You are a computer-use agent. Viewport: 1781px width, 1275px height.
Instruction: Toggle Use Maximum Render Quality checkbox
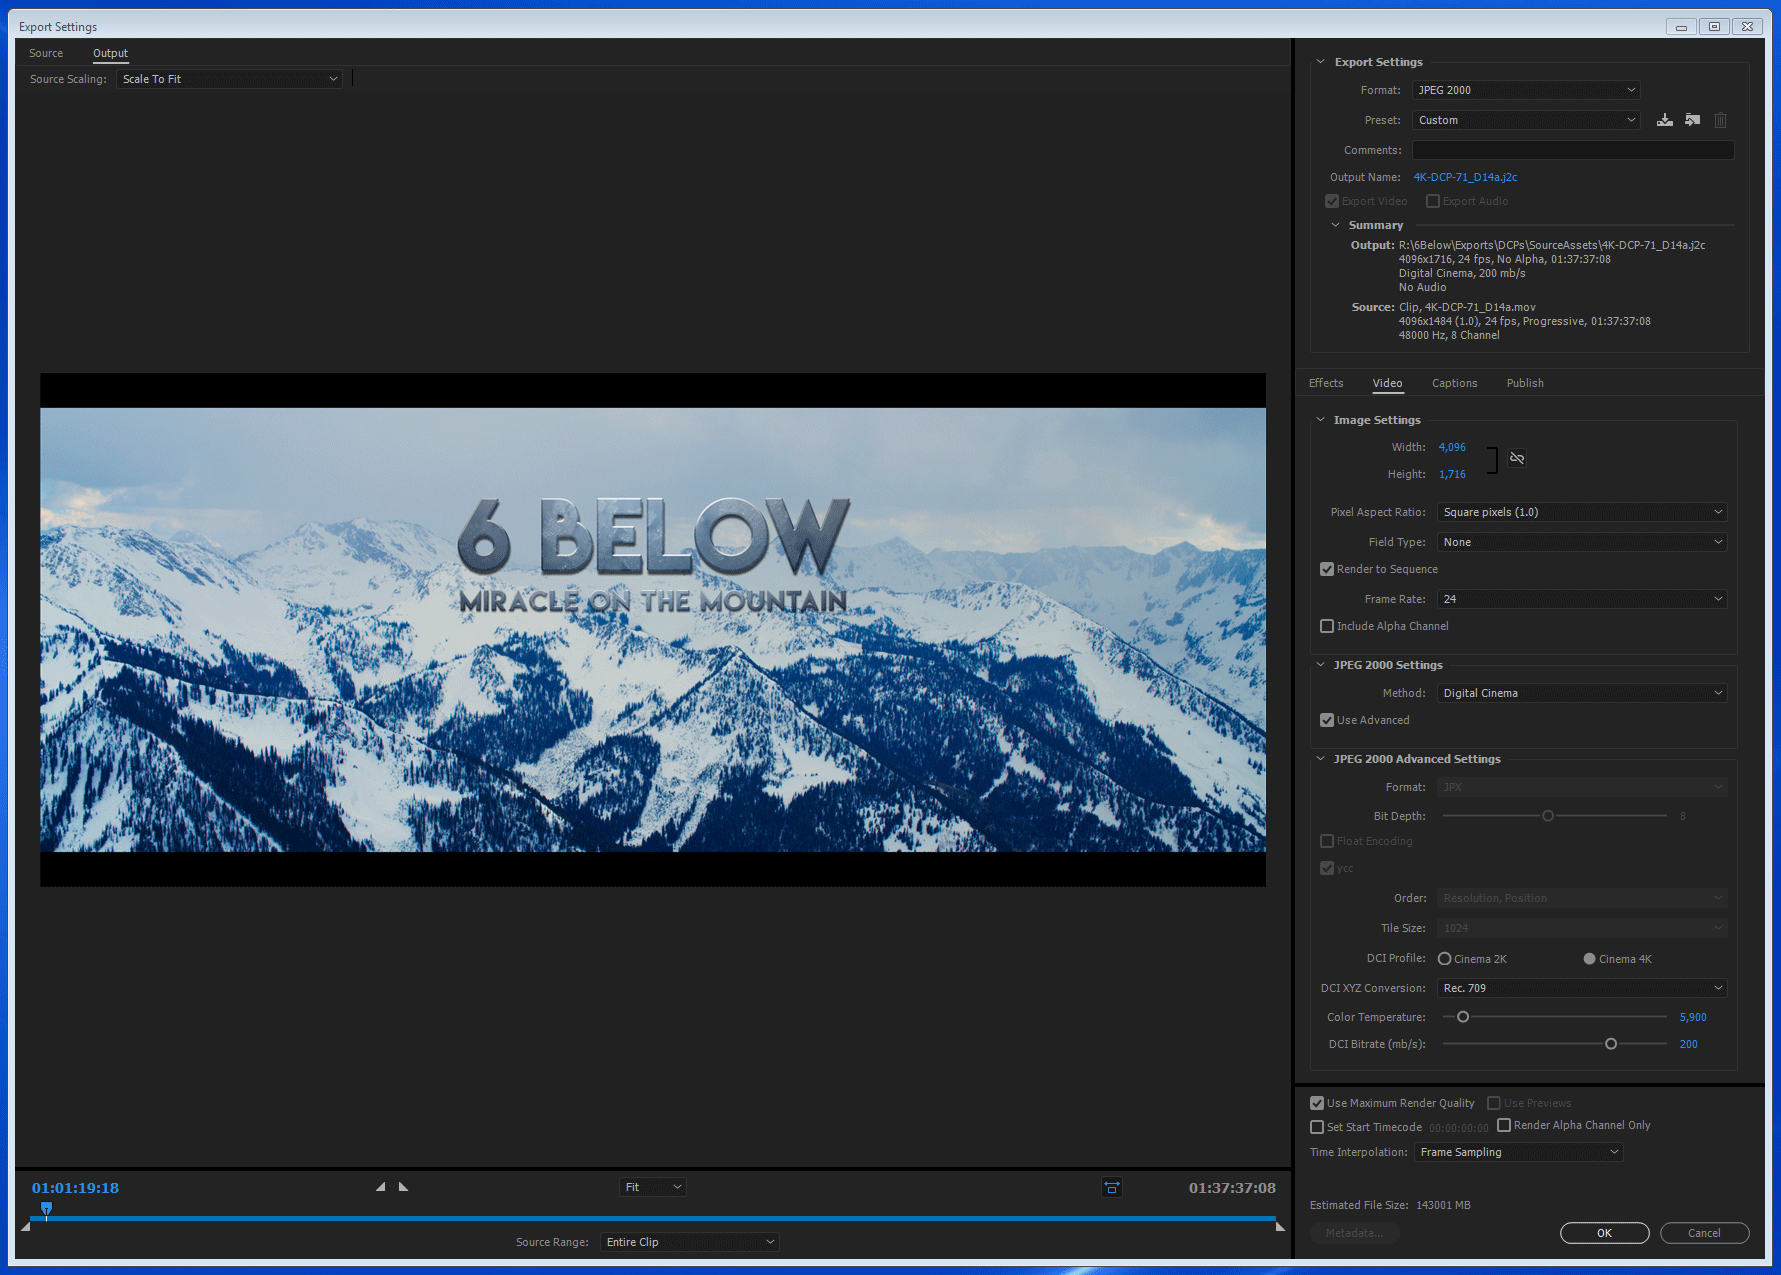click(x=1317, y=1103)
